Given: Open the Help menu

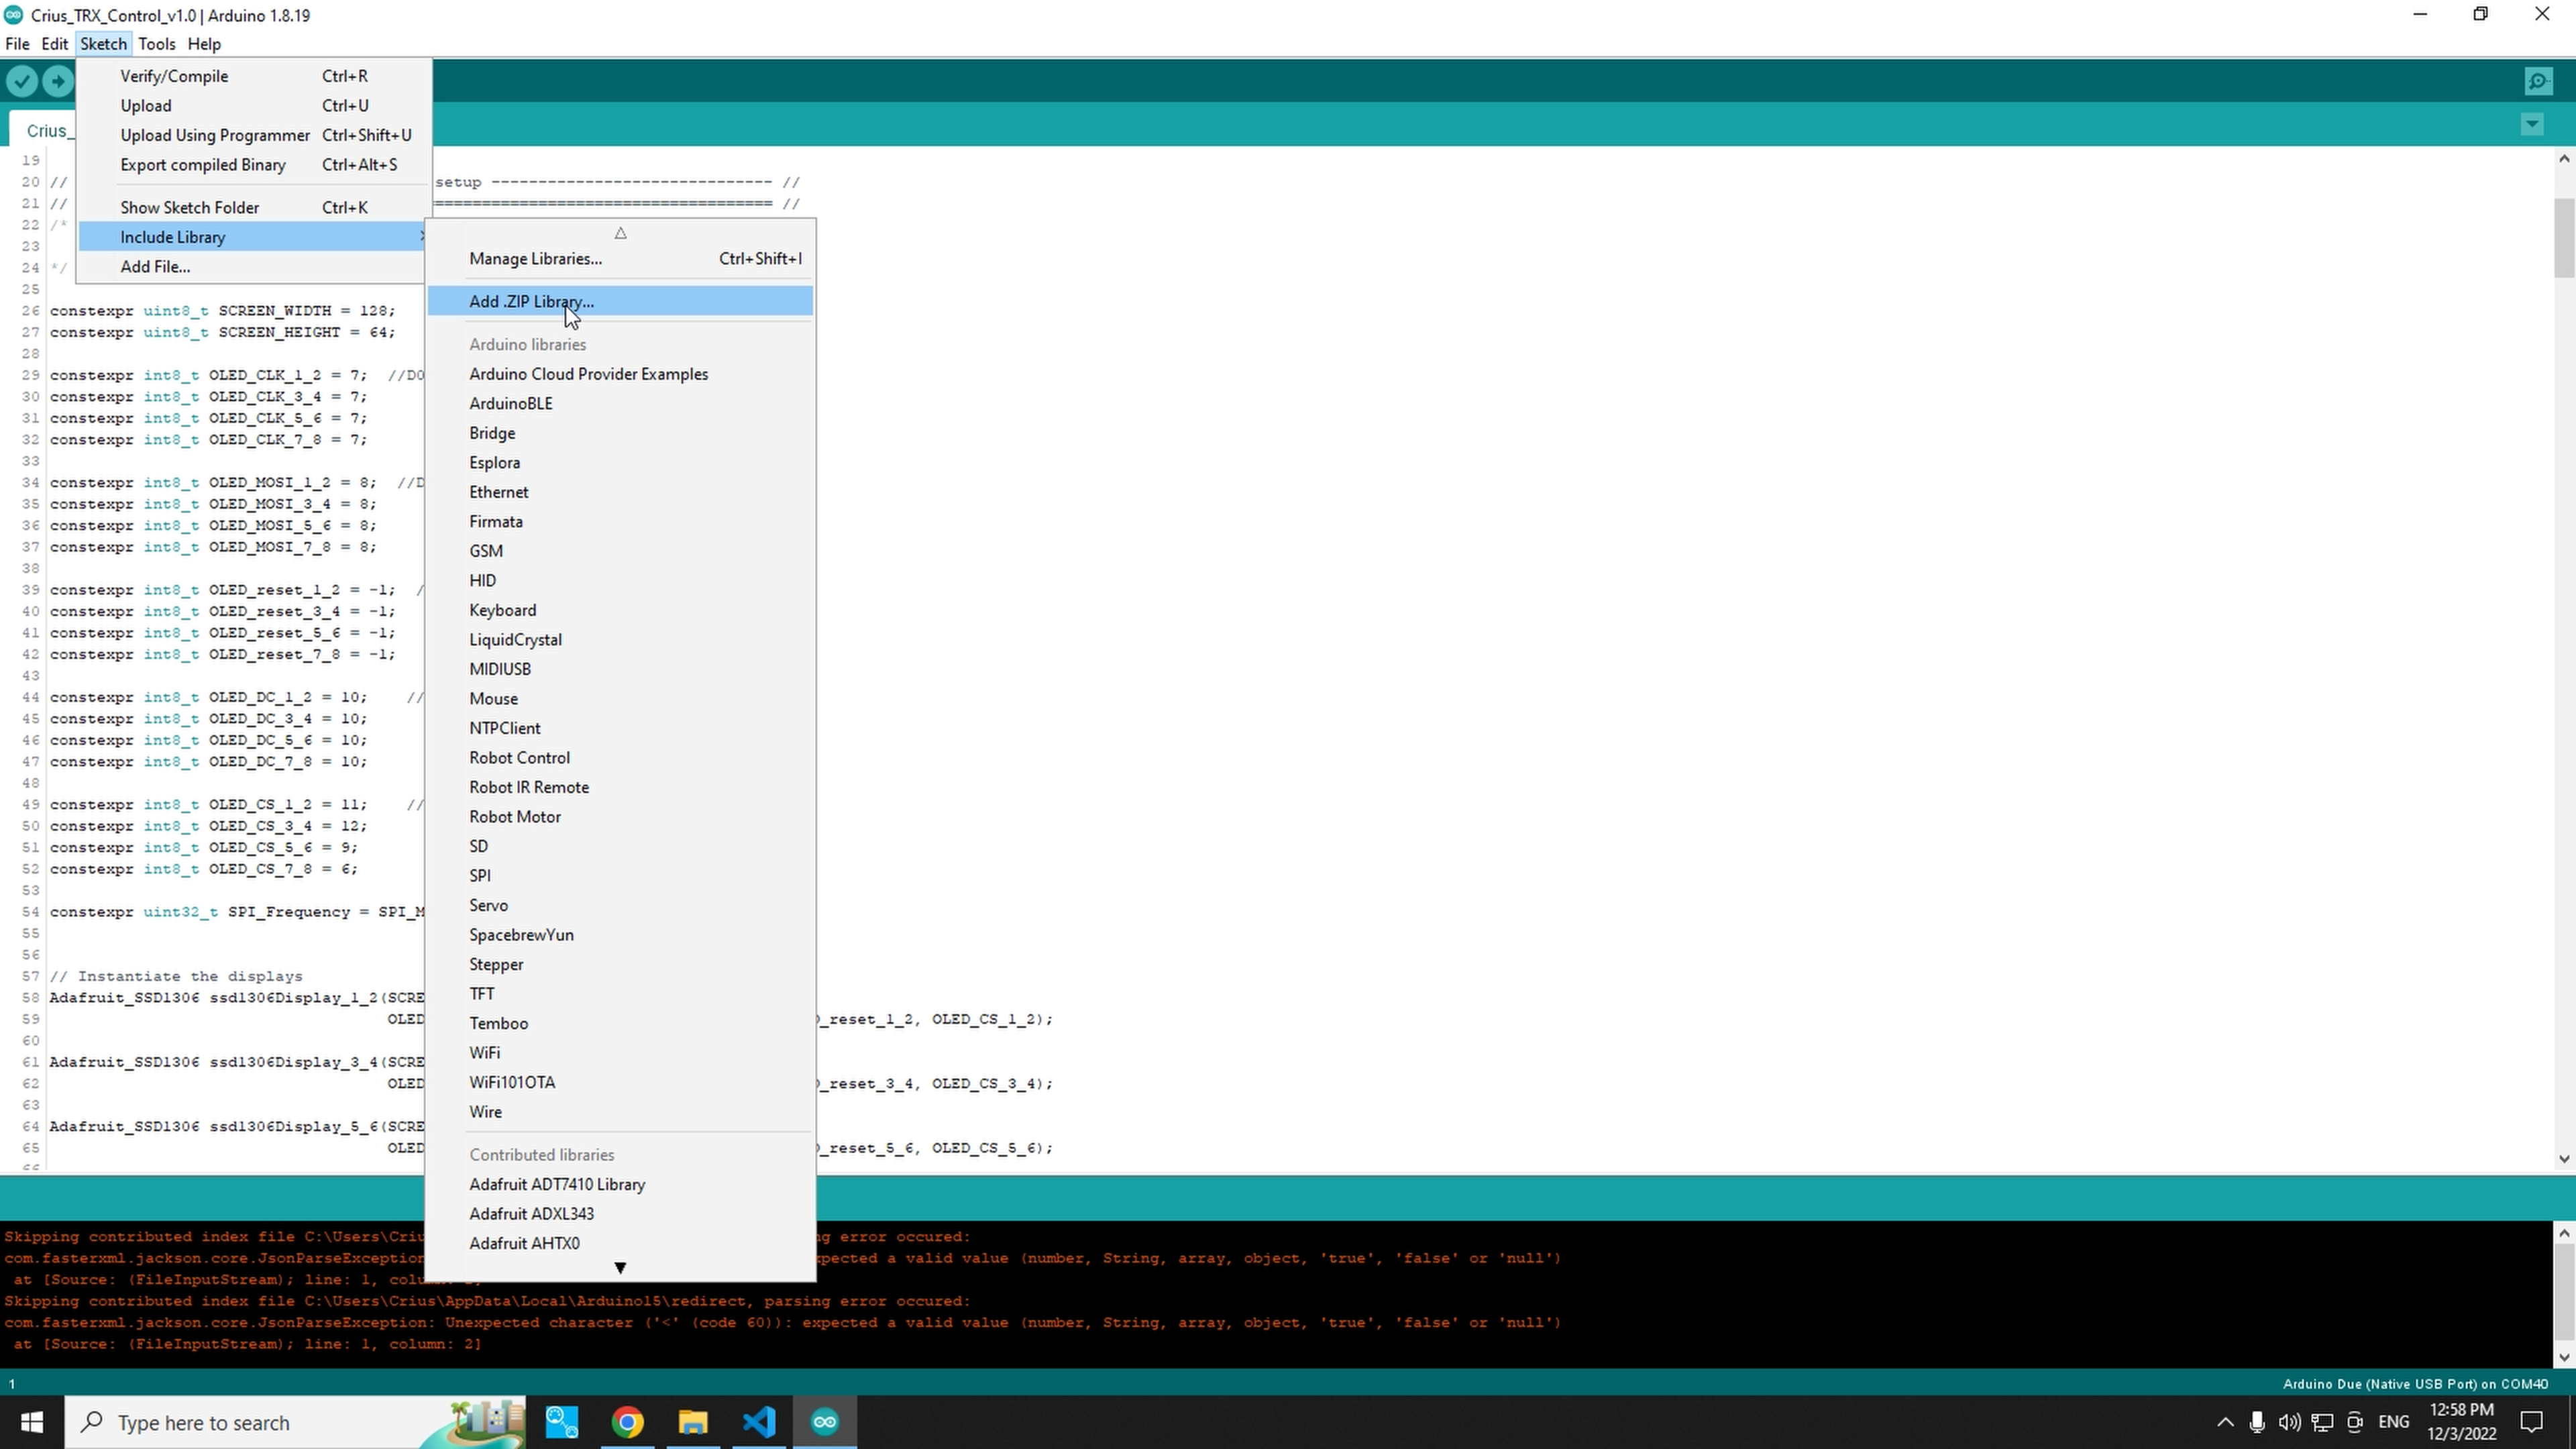Looking at the screenshot, I should click(204, 43).
